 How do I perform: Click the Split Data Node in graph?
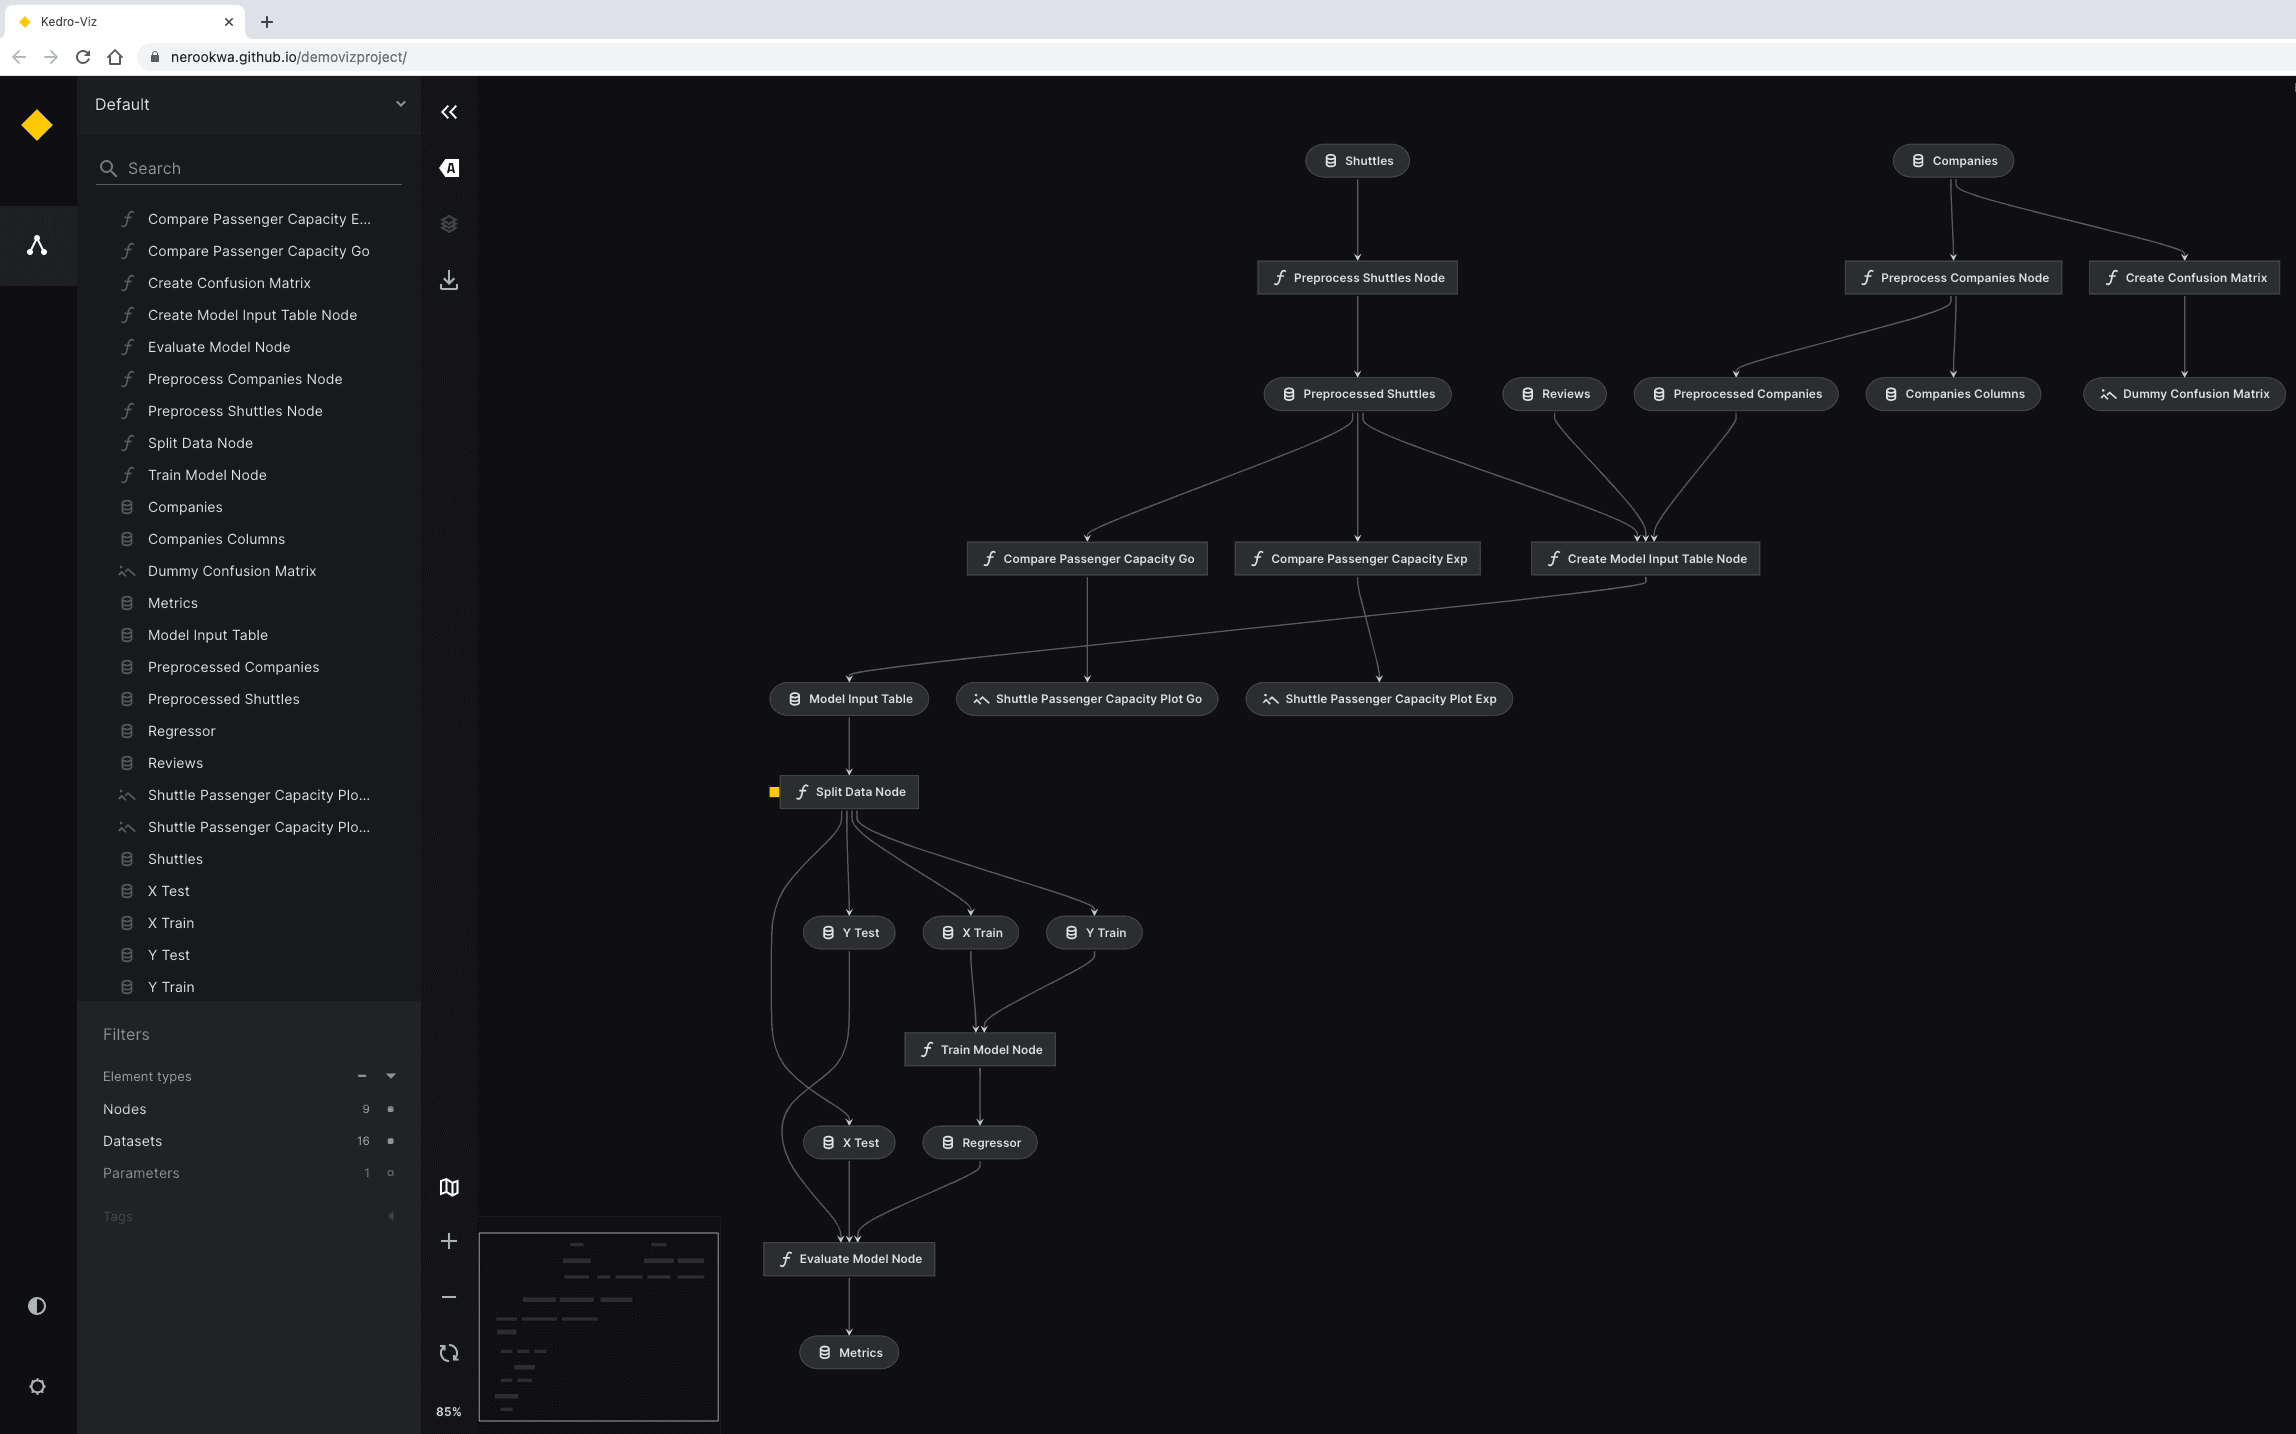point(850,792)
